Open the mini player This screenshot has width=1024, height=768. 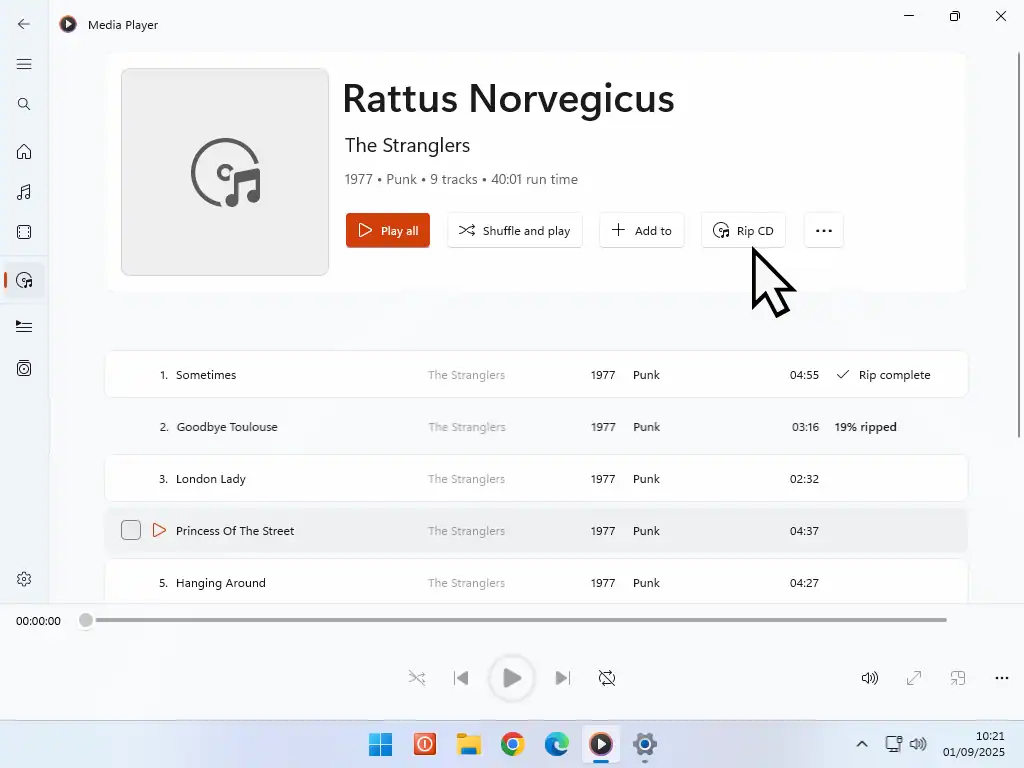coord(957,678)
